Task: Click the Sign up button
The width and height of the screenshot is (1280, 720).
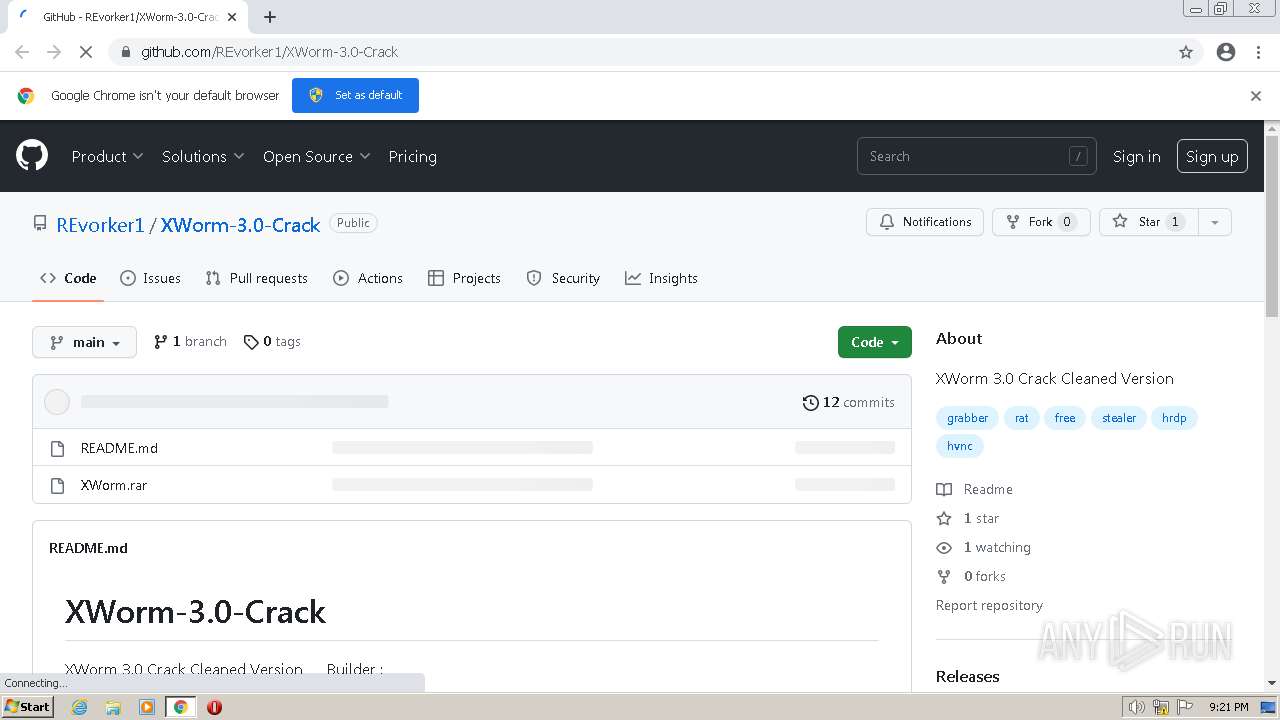Action: (x=1212, y=156)
